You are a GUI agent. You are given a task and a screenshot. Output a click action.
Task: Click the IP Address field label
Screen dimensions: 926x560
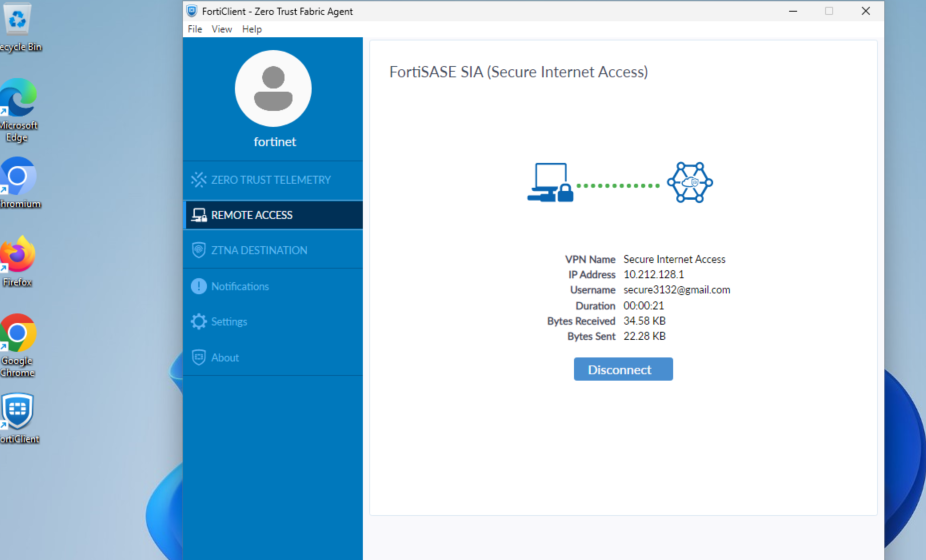click(x=592, y=275)
